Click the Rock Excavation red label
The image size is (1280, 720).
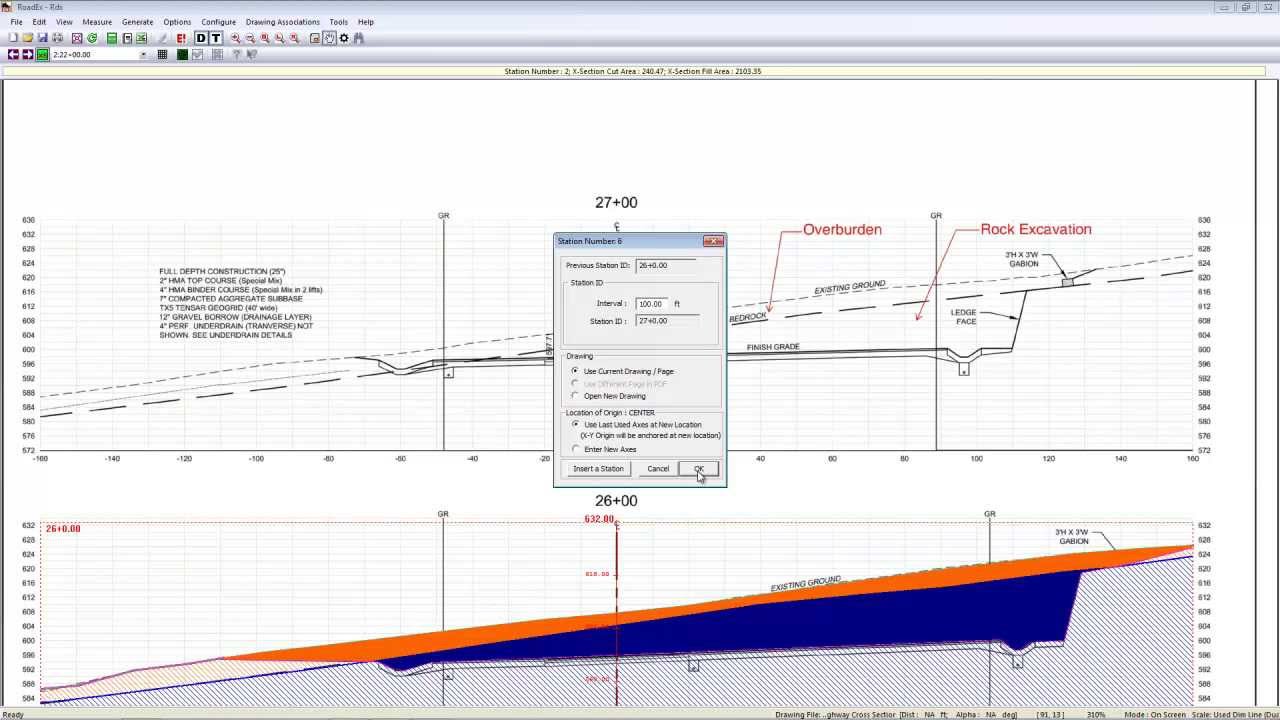[1035, 229]
